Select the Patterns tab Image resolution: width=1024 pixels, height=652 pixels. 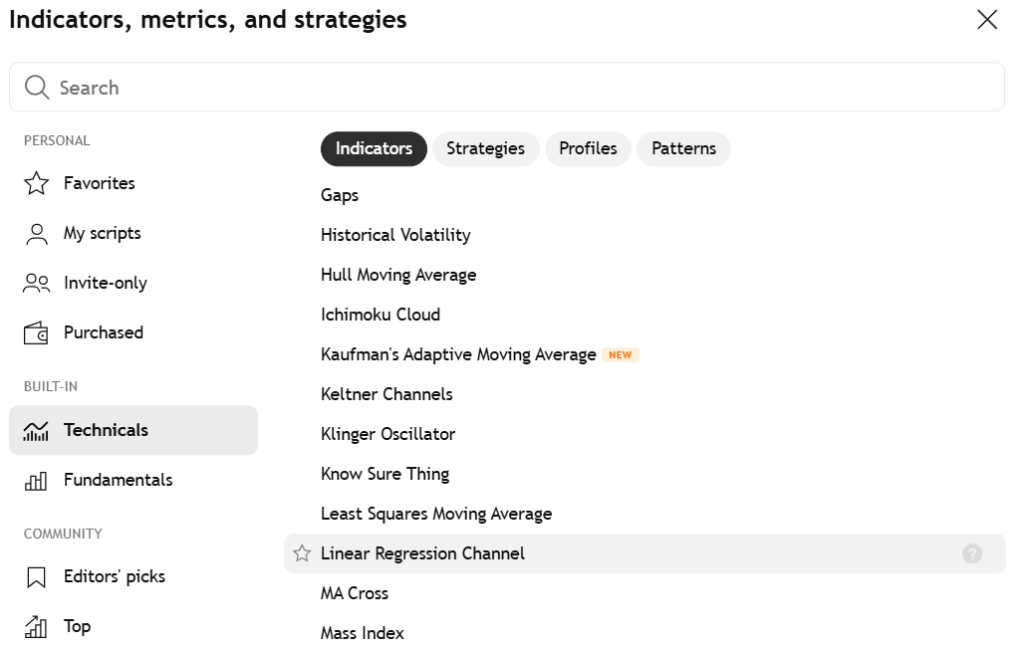(683, 148)
